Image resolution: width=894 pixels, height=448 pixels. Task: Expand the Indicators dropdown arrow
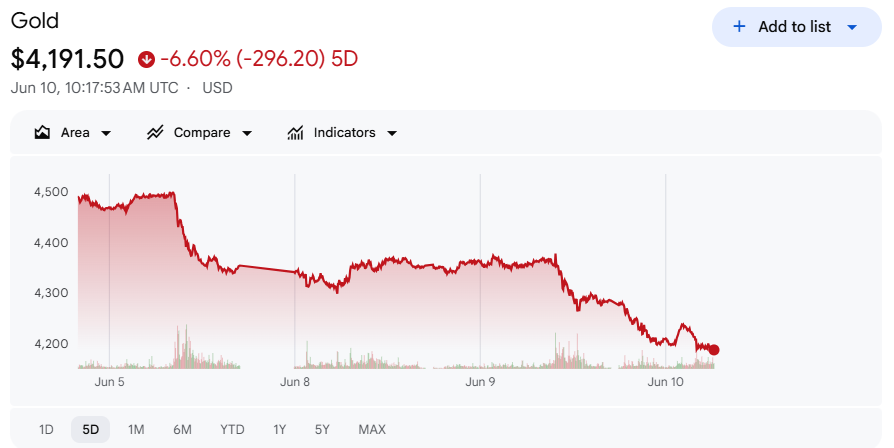tap(392, 133)
